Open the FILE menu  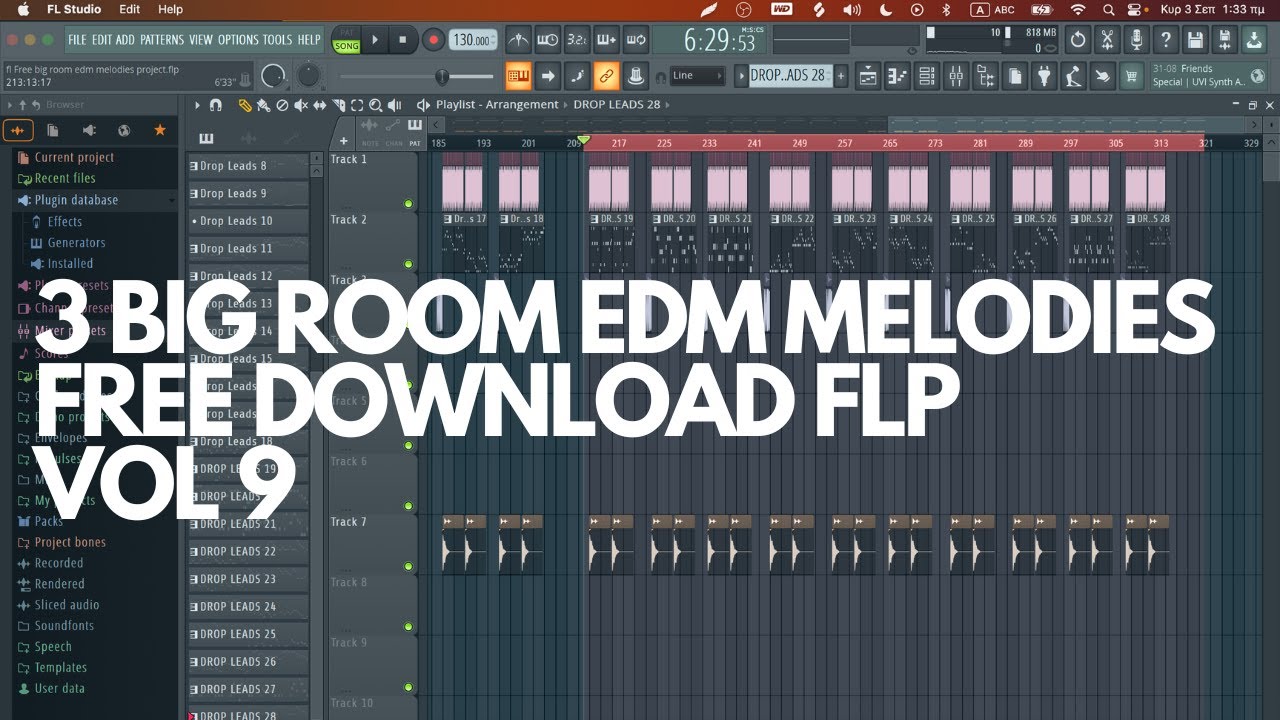tap(78, 40)
